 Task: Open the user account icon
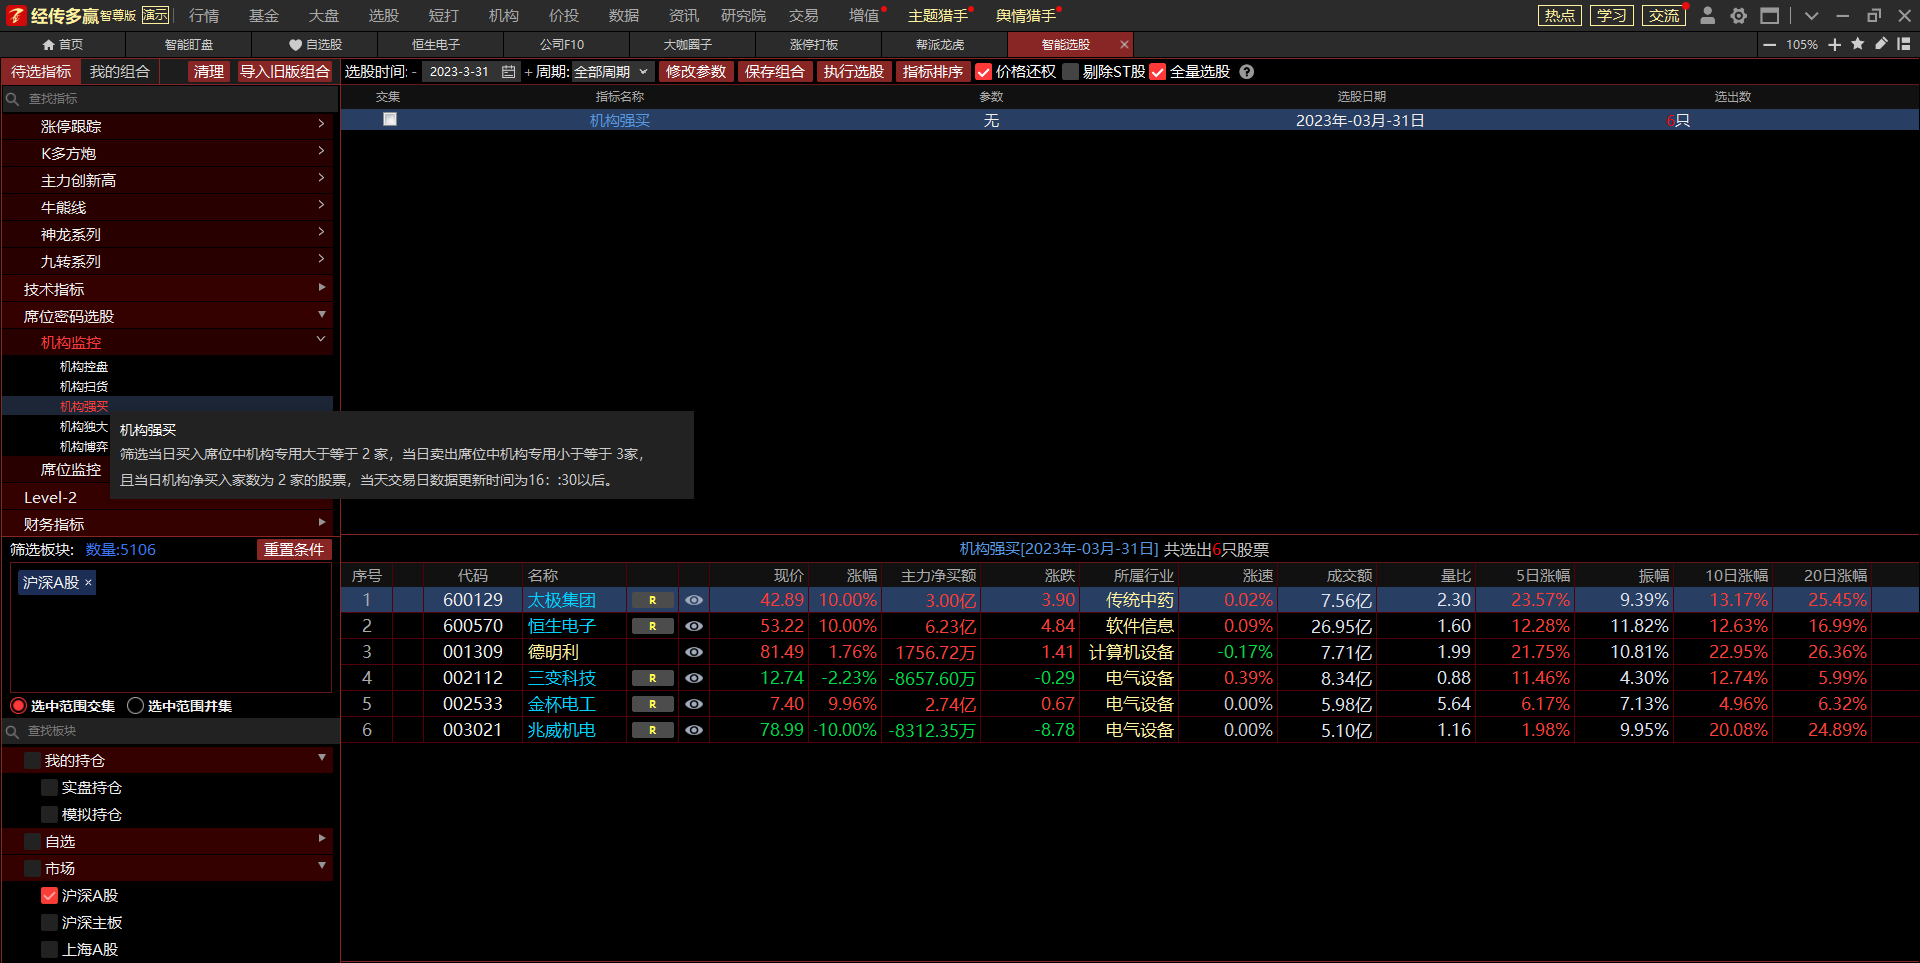click(x=1707, y=15)
